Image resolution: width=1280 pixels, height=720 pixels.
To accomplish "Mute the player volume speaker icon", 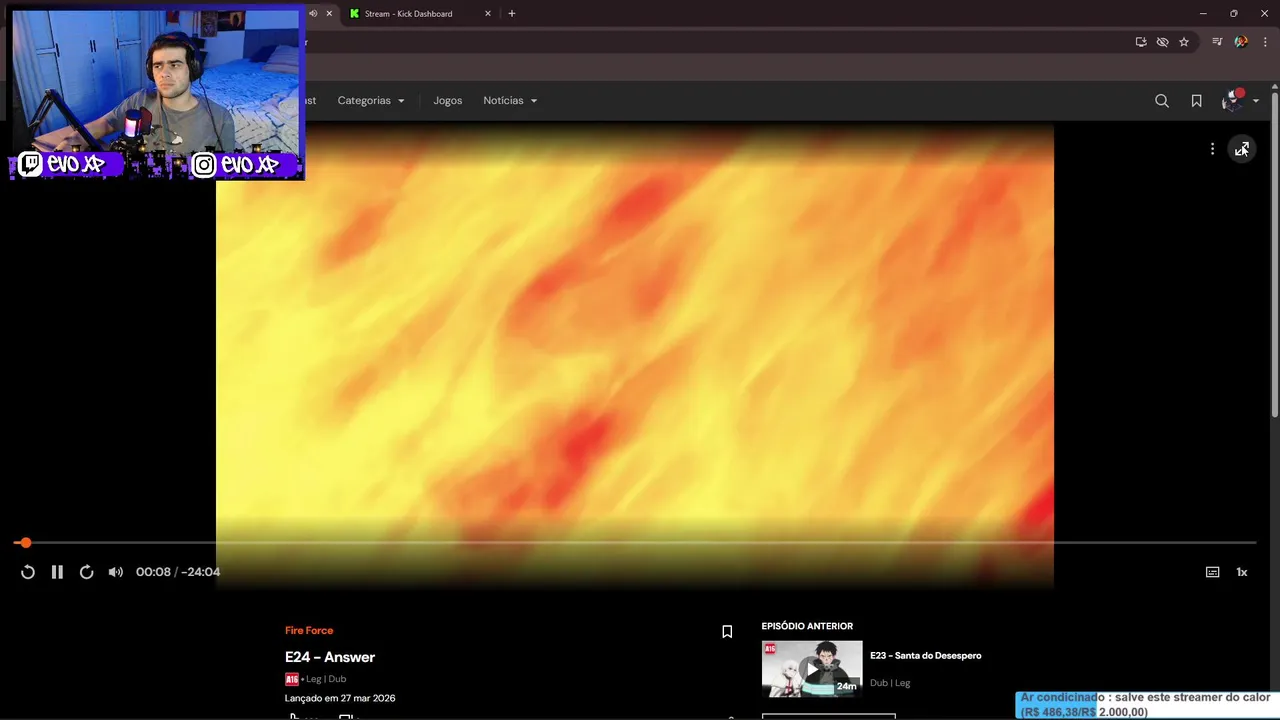I will pyautogui.click(x=116, y=572).
